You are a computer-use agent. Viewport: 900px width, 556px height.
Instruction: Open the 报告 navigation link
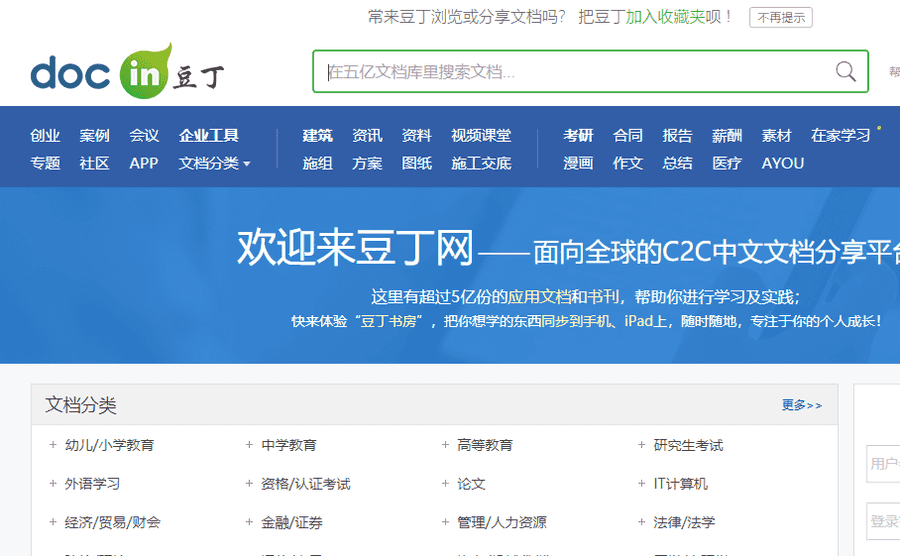point(678,135)
